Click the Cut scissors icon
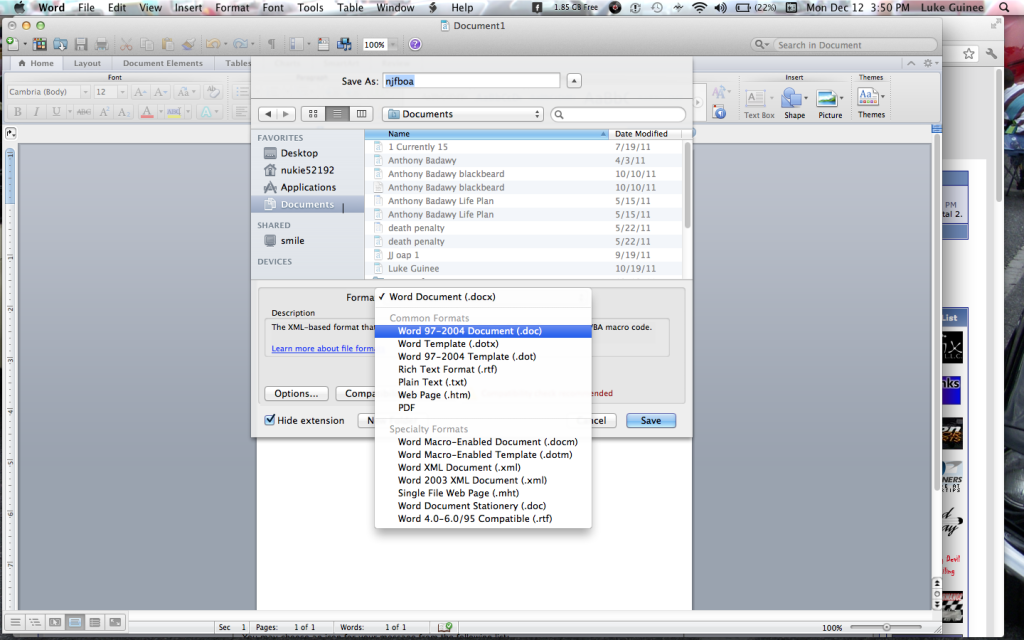This screenshot has height=640, width=1024. tap(126, 44)
